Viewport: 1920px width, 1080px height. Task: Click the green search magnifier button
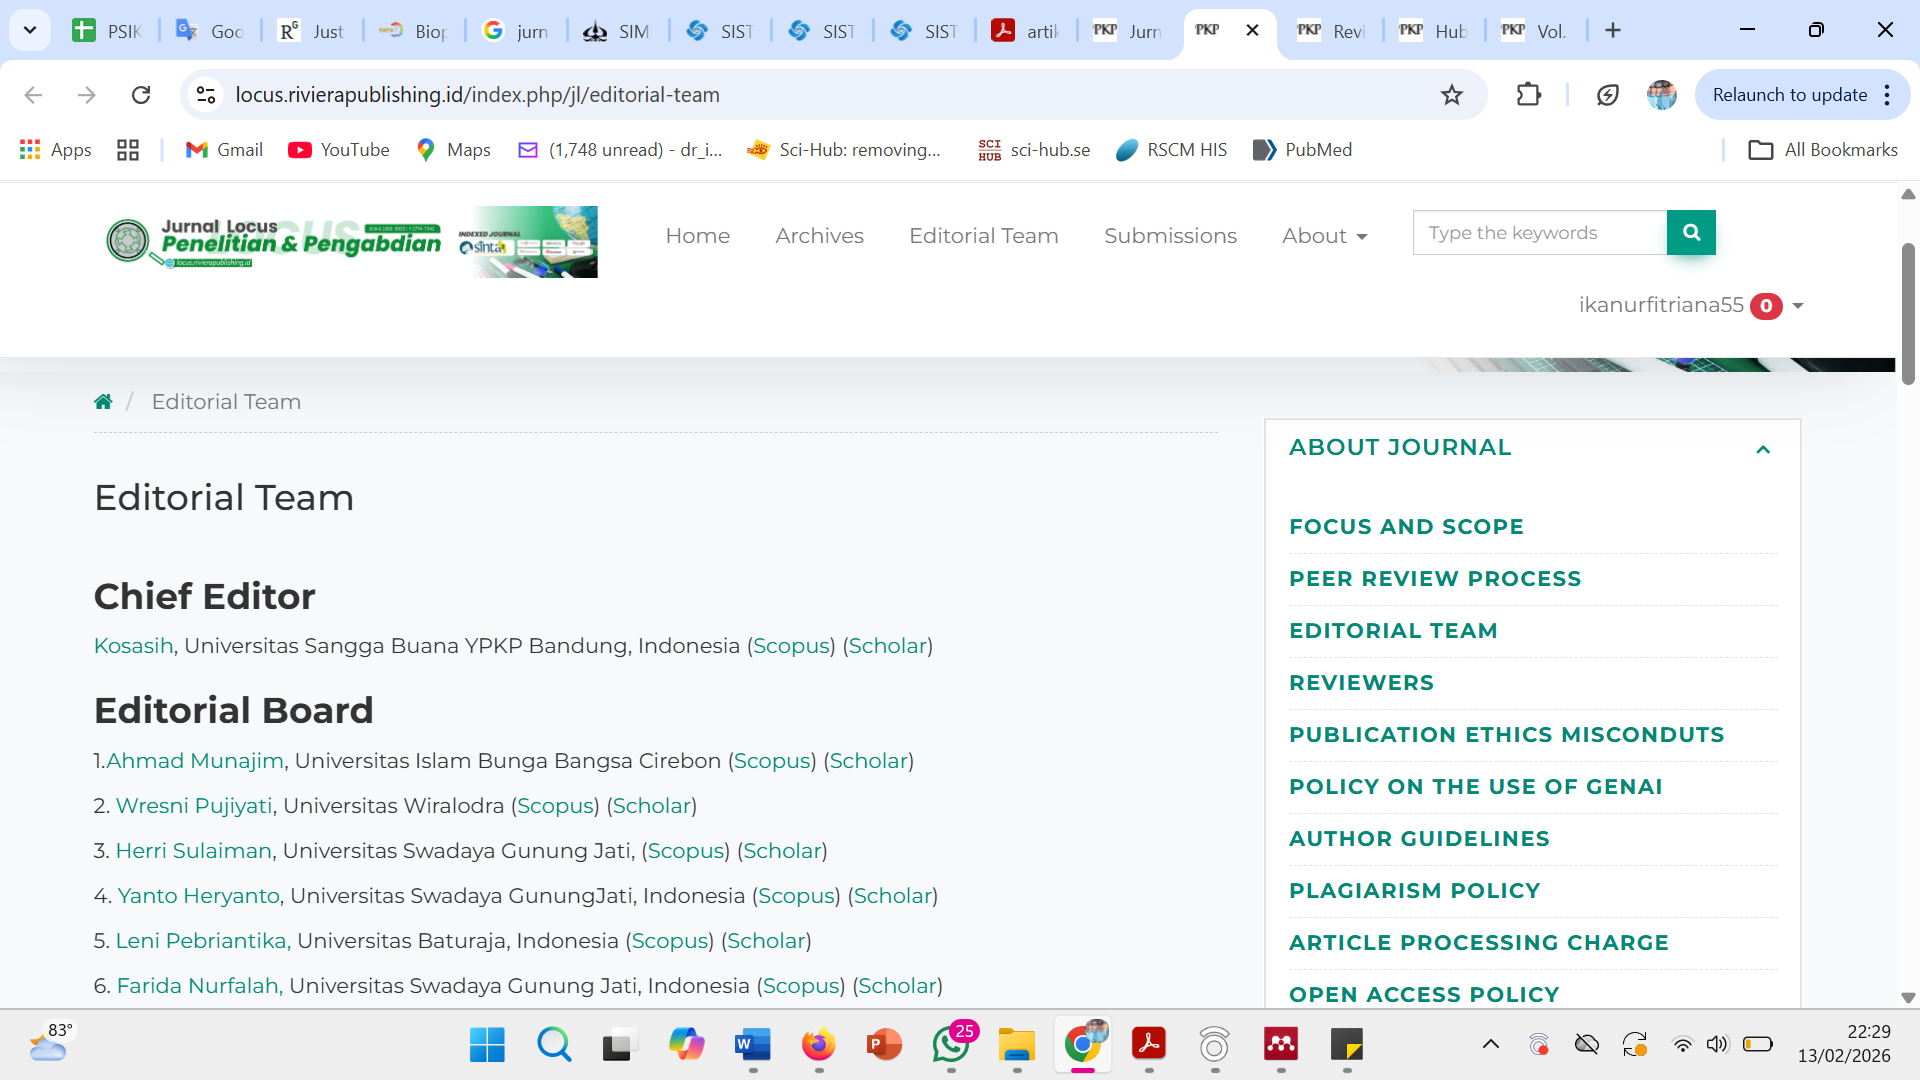point(1691,233)
